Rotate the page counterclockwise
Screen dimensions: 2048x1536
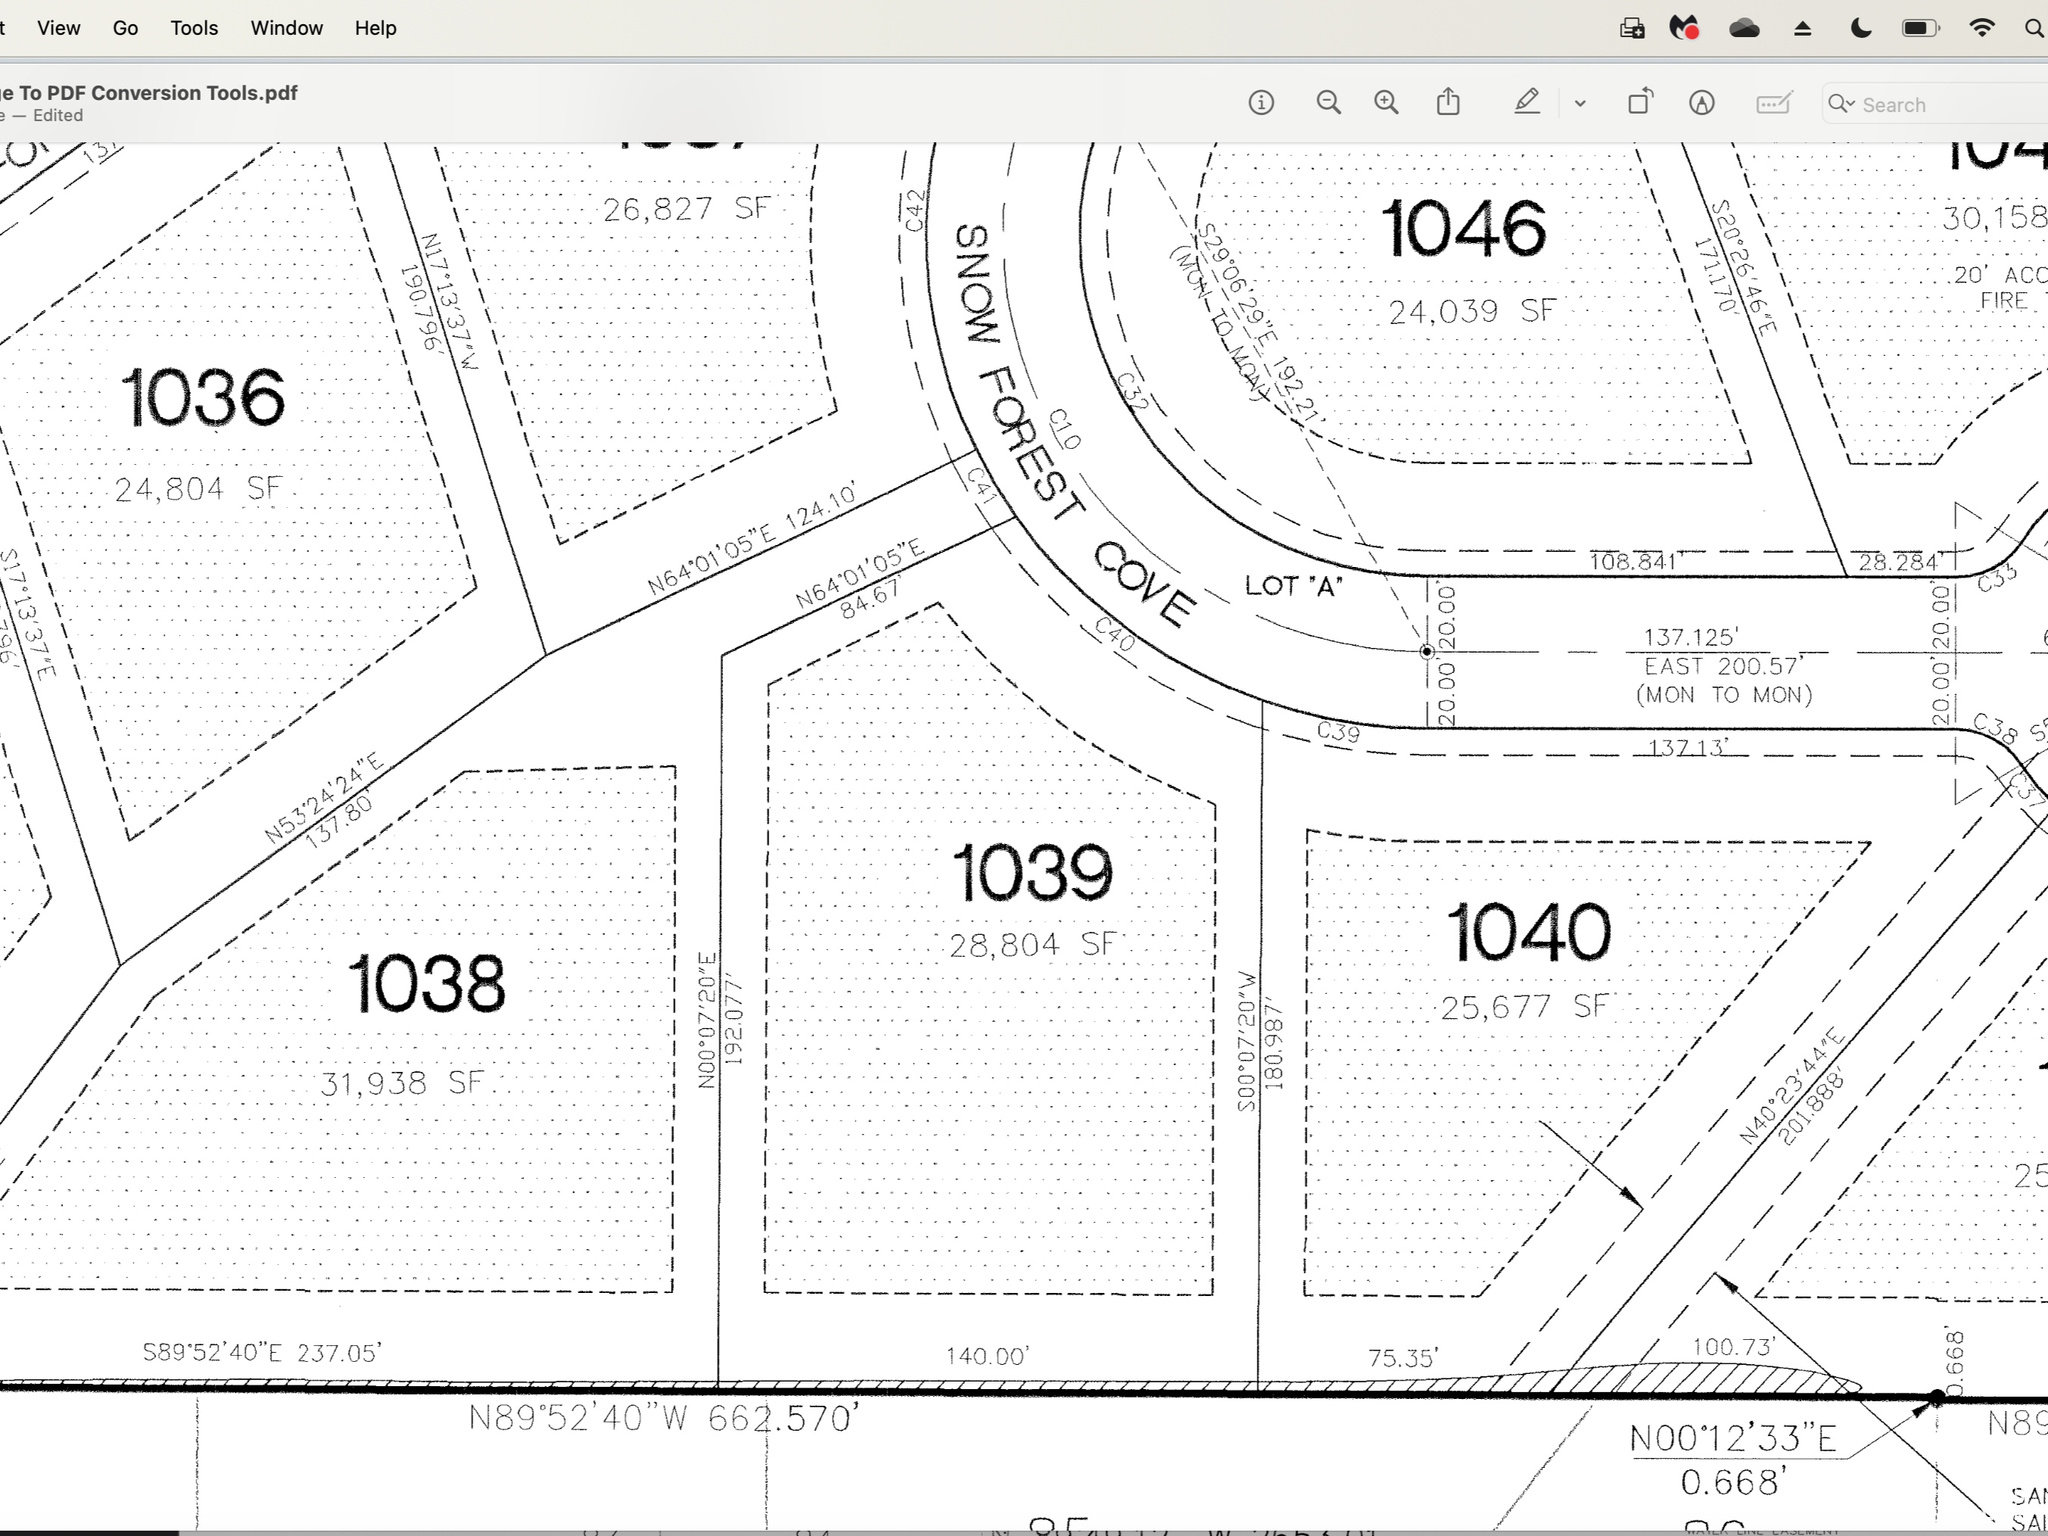[x=1640, y=102]
